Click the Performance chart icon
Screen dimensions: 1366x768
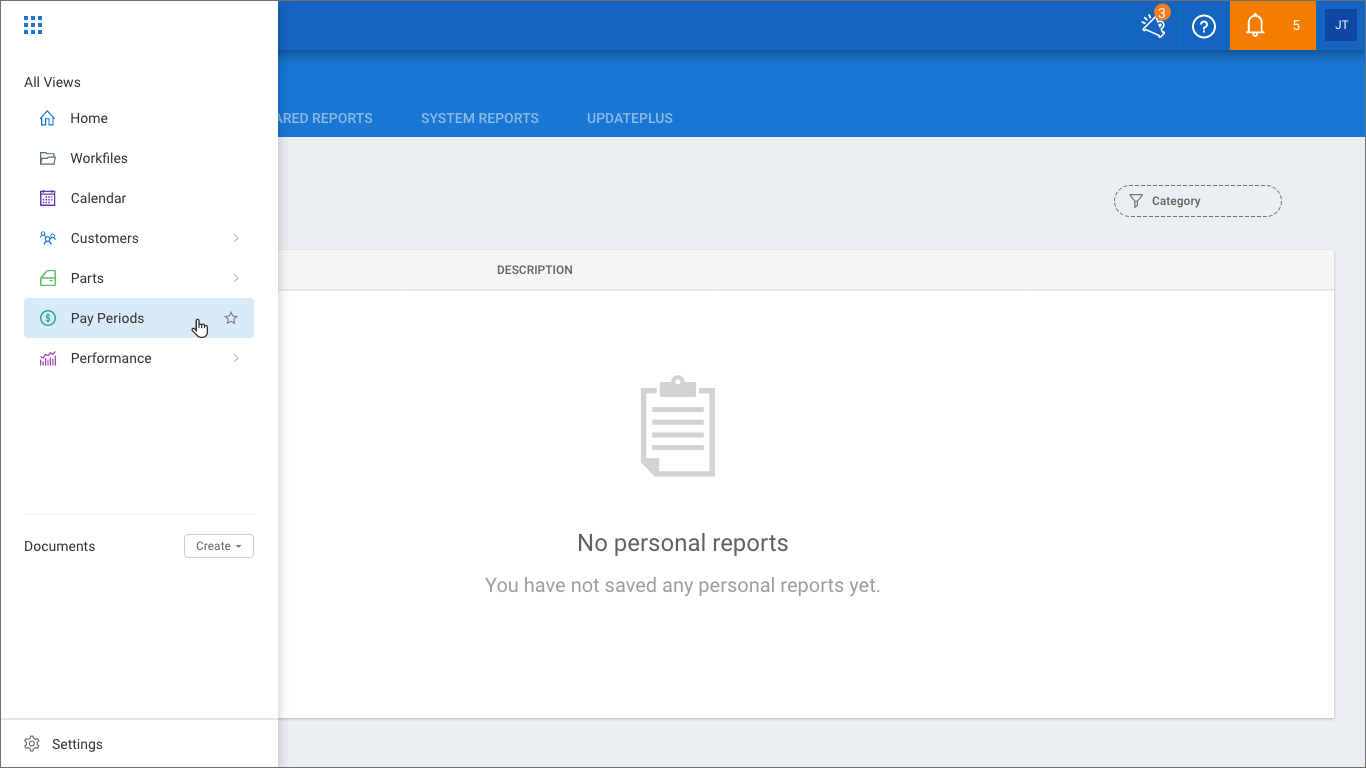[47, 358]
